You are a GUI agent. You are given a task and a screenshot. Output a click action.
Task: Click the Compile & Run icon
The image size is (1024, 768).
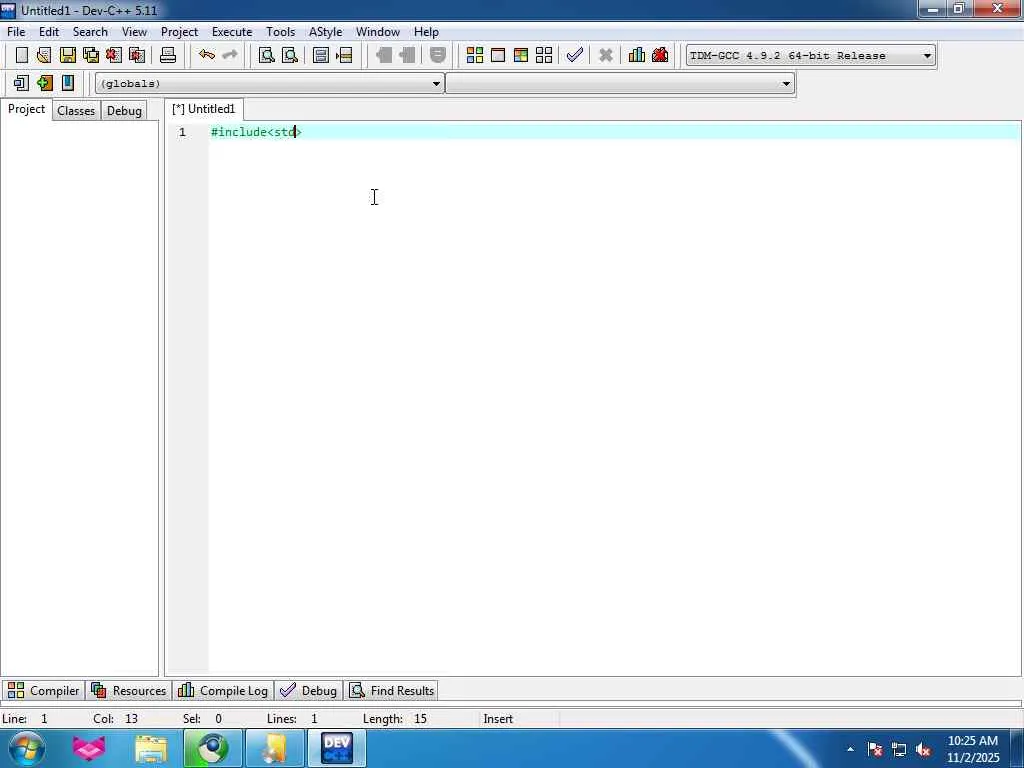[520, 56]
